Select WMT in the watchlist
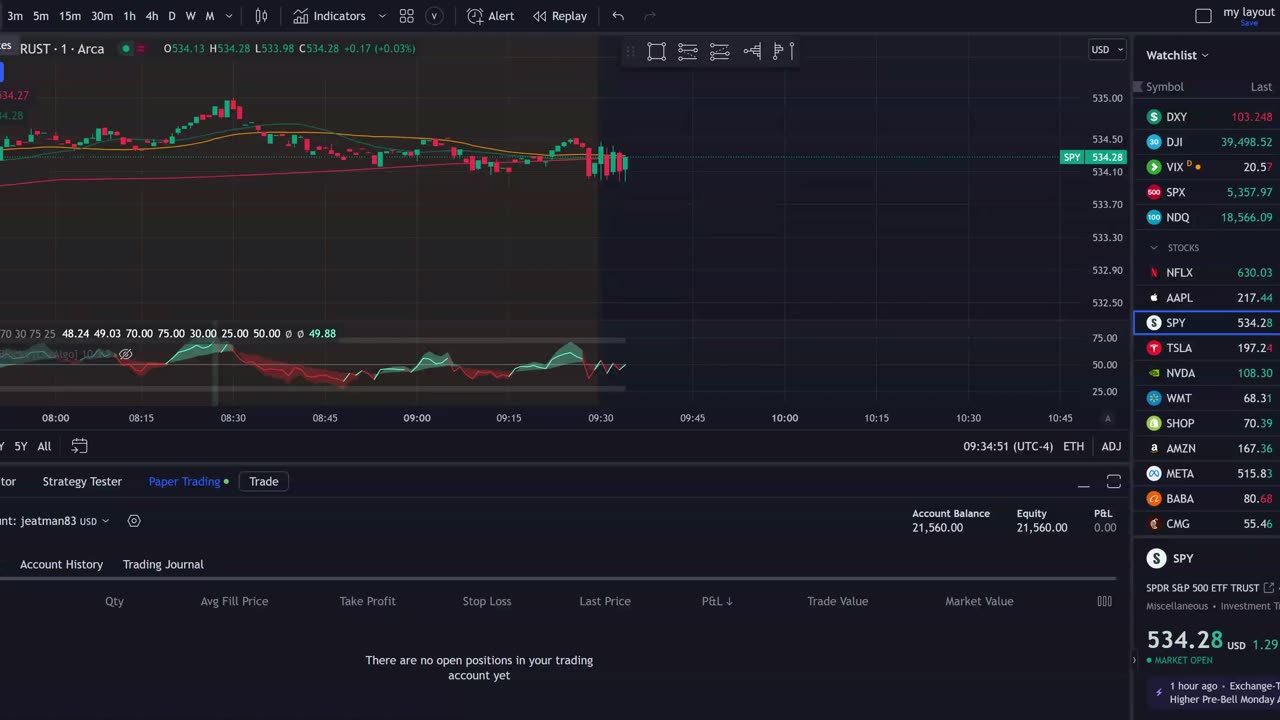 [x=1207, y=398]
